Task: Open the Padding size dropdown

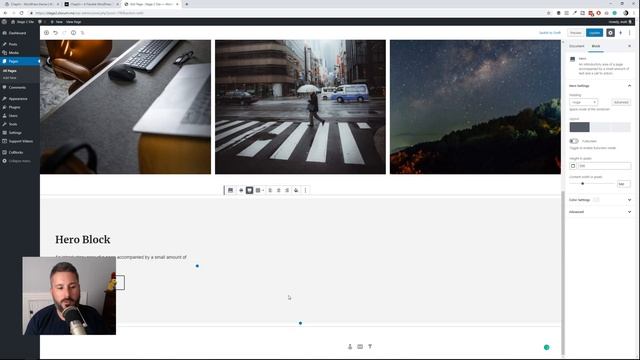Action: (x=584, y=102)
